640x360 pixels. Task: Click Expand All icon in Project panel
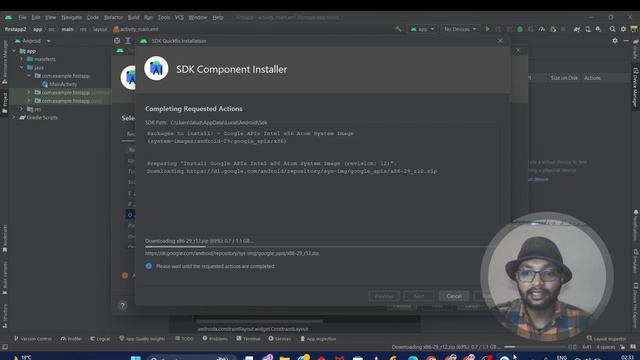pyautogui.click(x=128, y=41)
